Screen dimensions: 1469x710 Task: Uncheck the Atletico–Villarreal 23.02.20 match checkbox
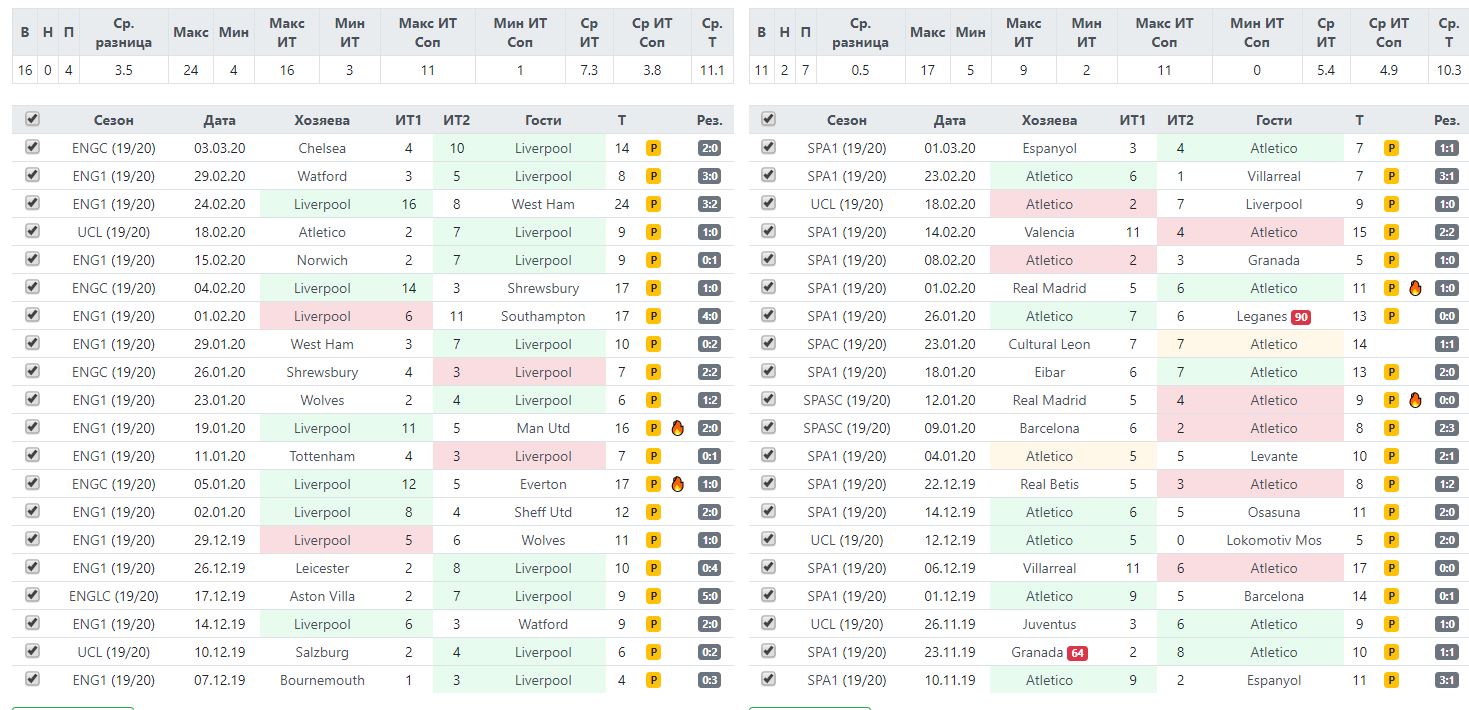[768, 175]
